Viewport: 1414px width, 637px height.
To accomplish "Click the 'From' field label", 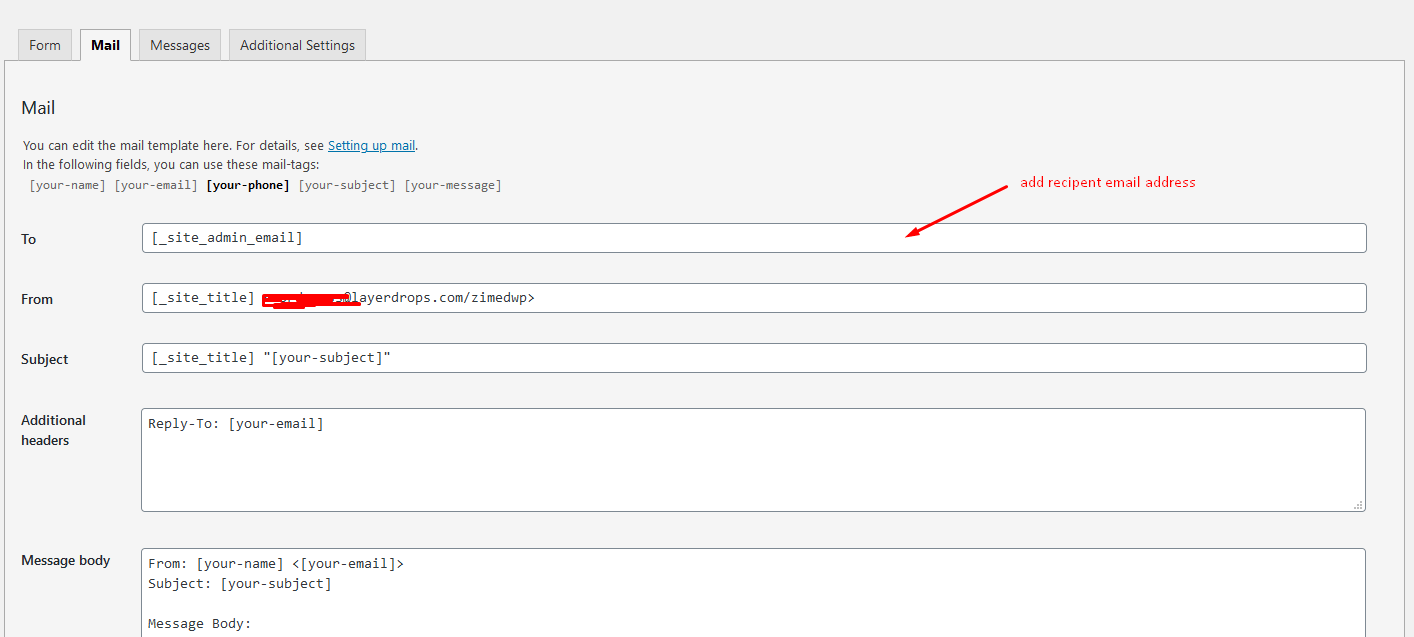I will point(37,299).
